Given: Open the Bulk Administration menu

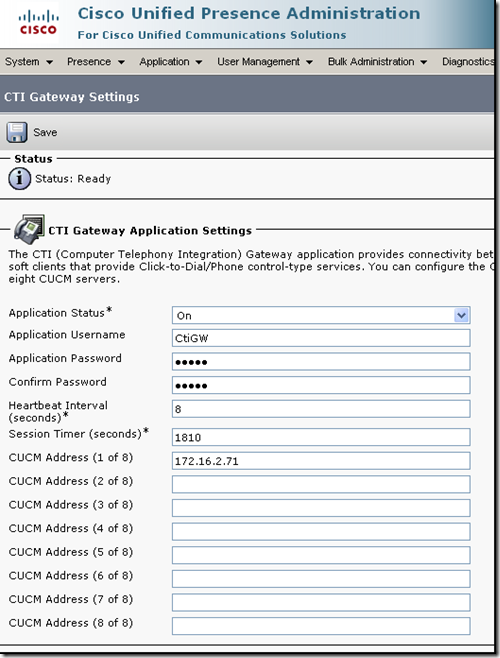Looking at the screenshot, I should [377, 62].
